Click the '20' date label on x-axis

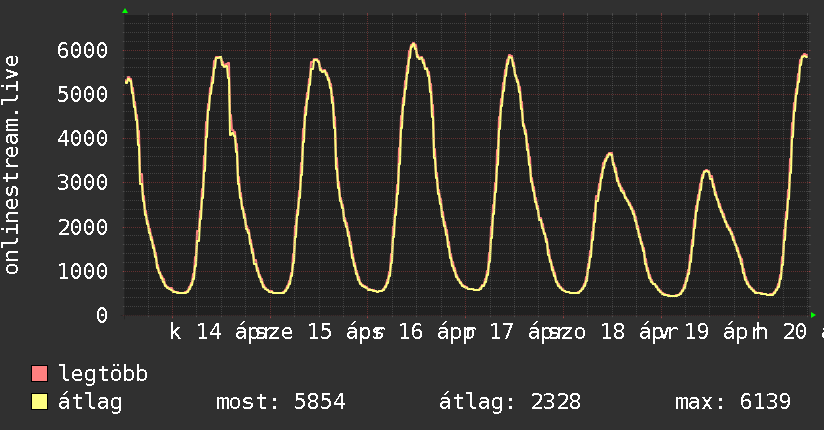point(795,332)
